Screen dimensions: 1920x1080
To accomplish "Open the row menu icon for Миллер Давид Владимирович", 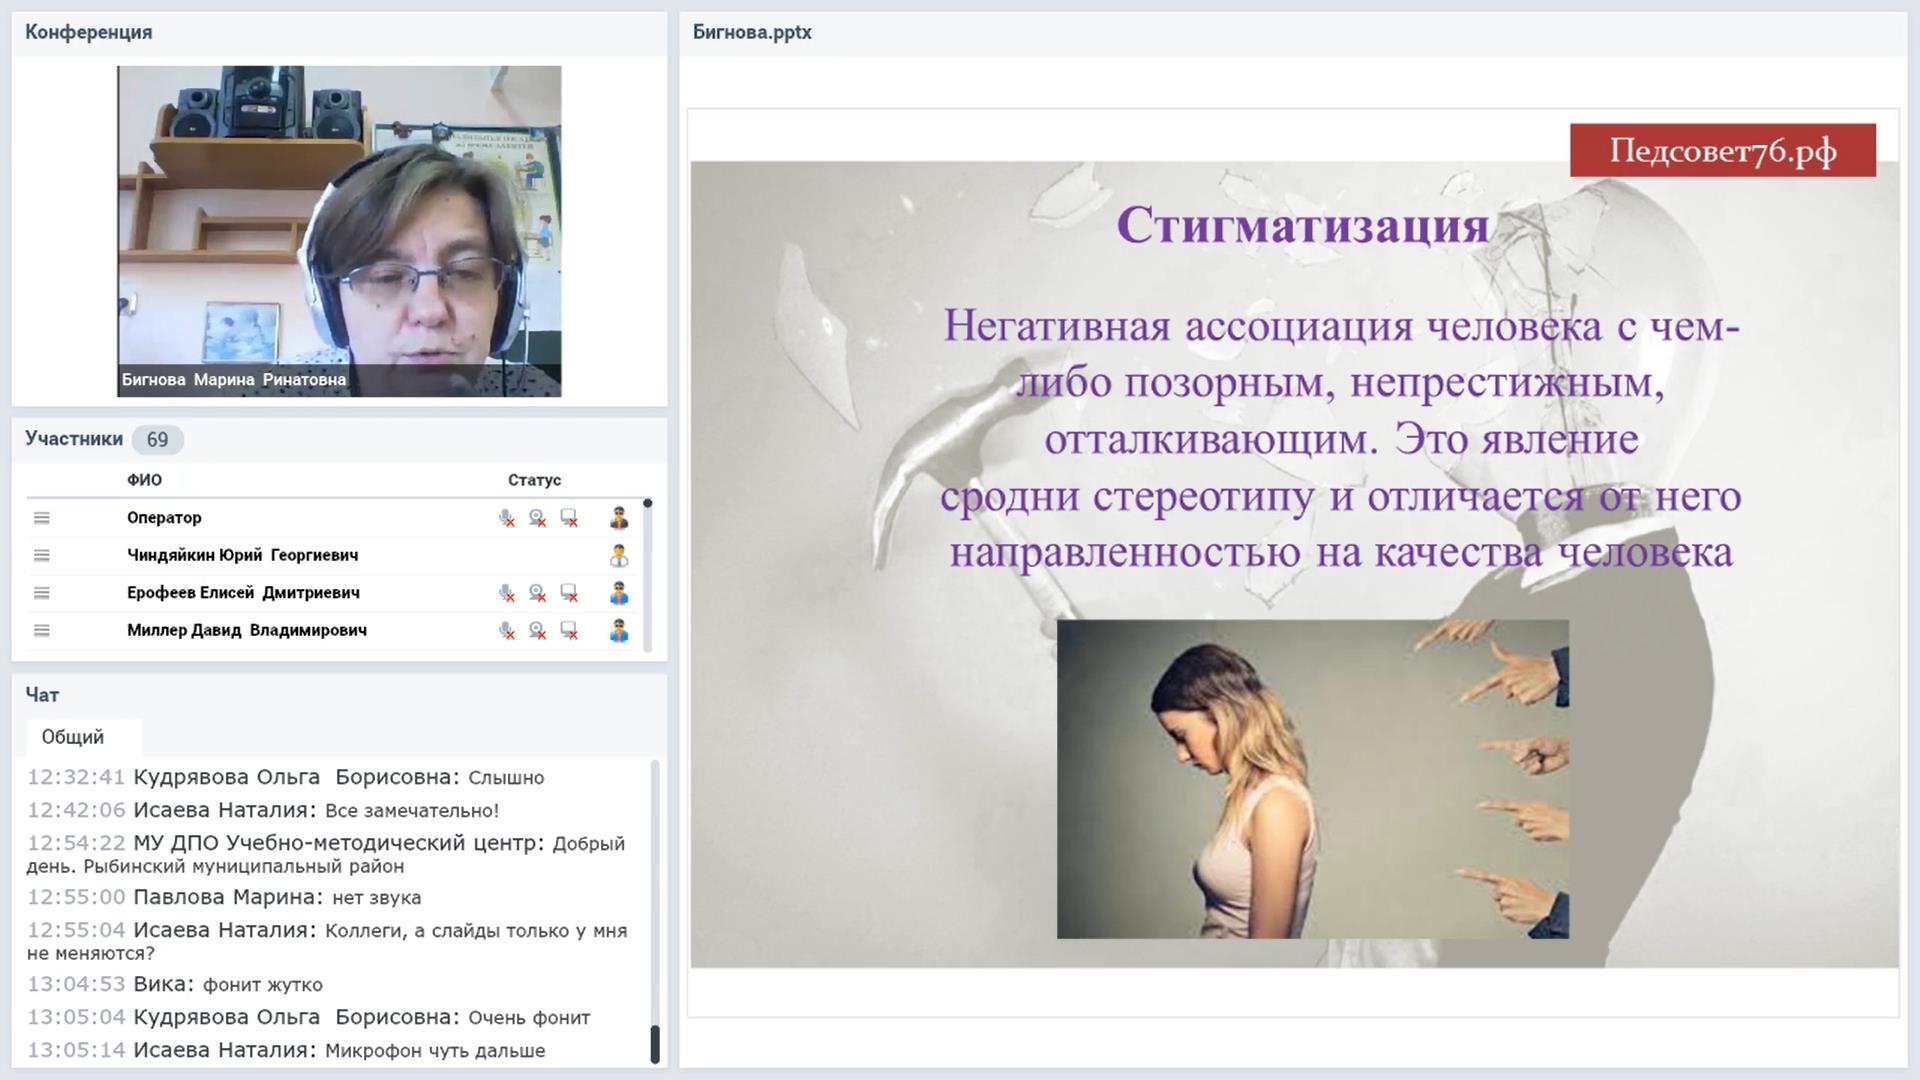I will [41, 631].
